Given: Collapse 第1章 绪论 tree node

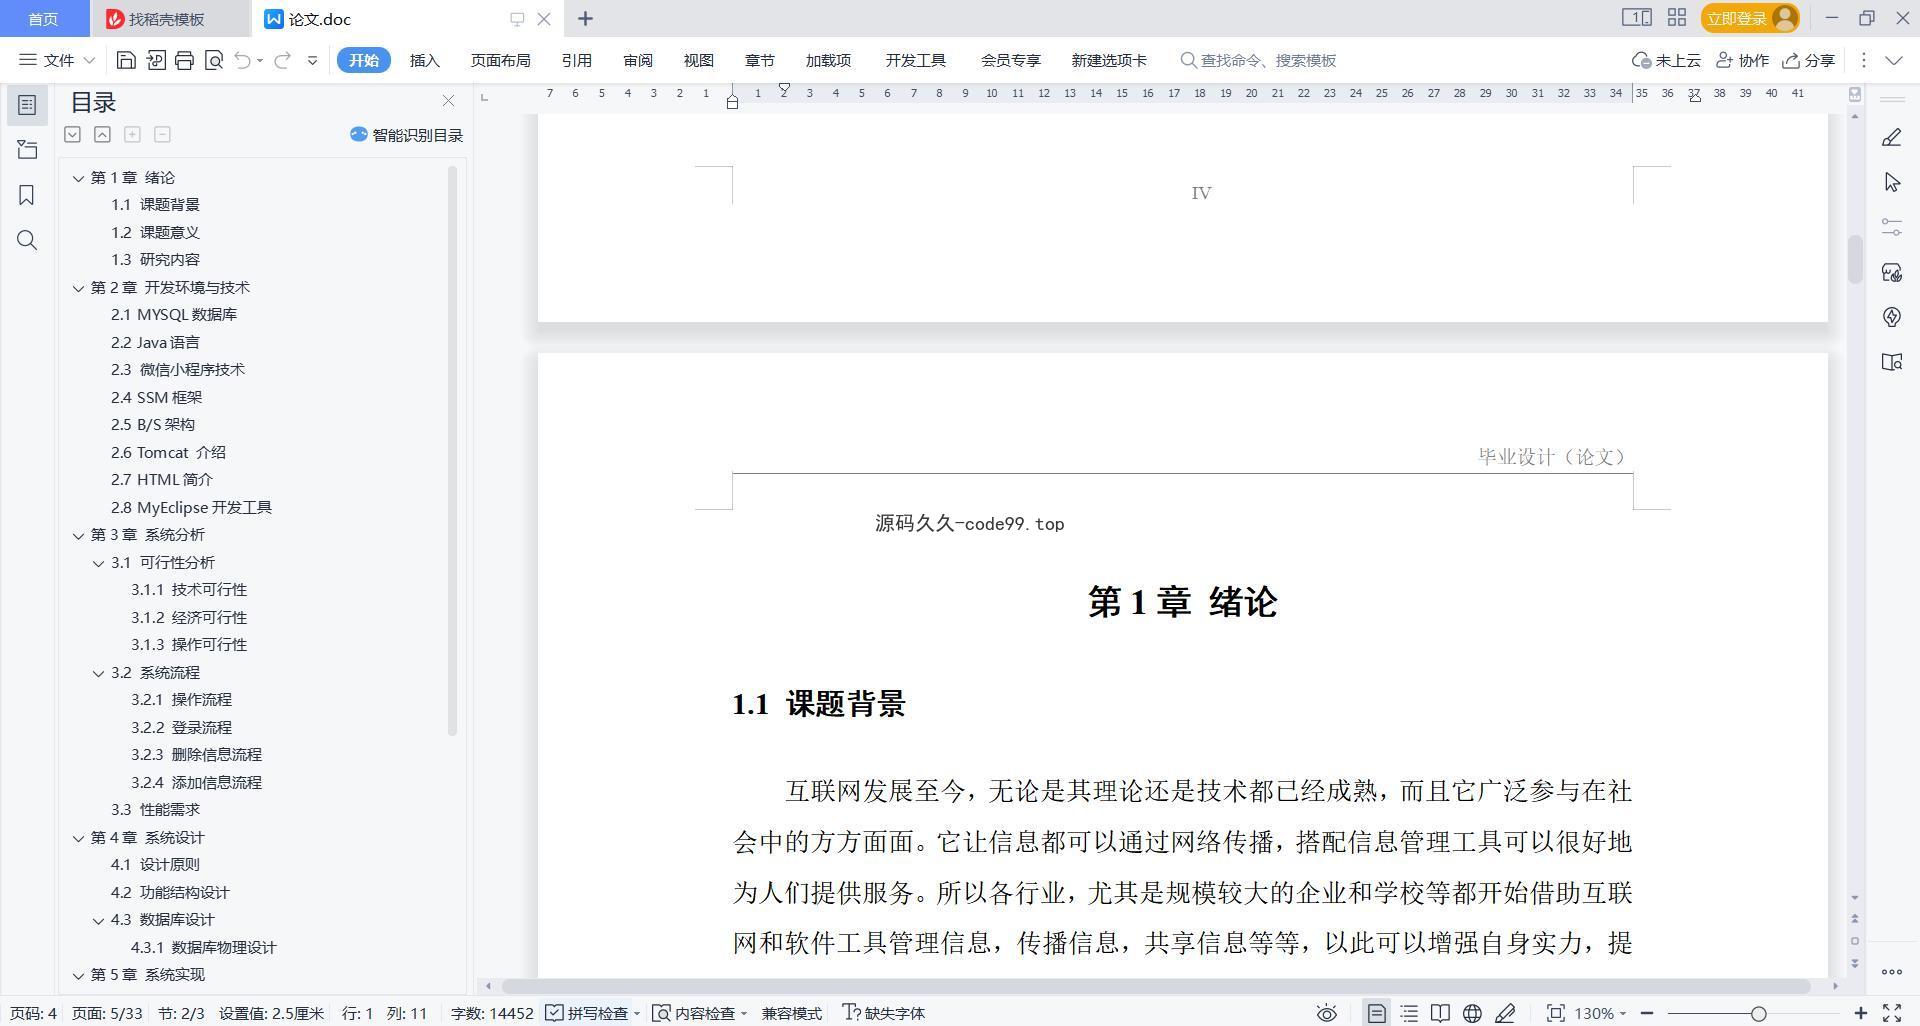Looking at the screenshot, I should tap(78, 178).
